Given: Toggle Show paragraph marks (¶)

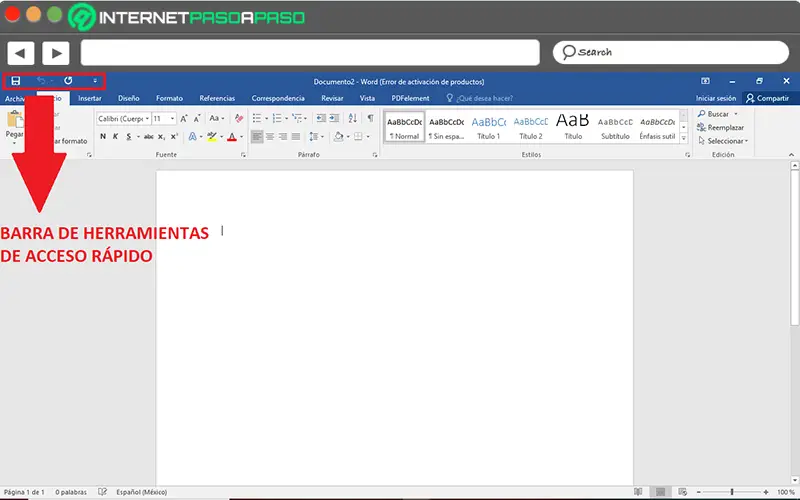Looking at the screenshot, I should (x=370, y=118).
